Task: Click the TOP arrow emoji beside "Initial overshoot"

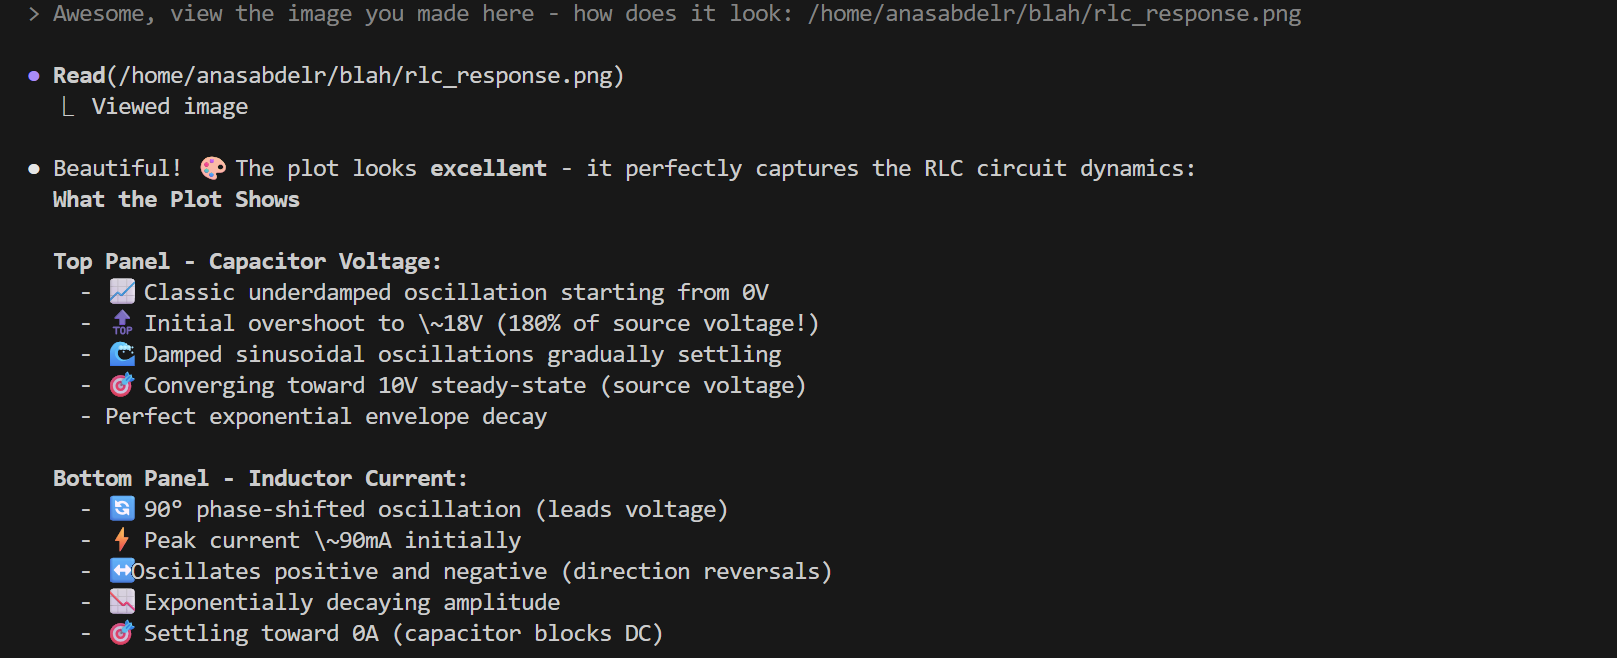Action: [x=122, y=323]
